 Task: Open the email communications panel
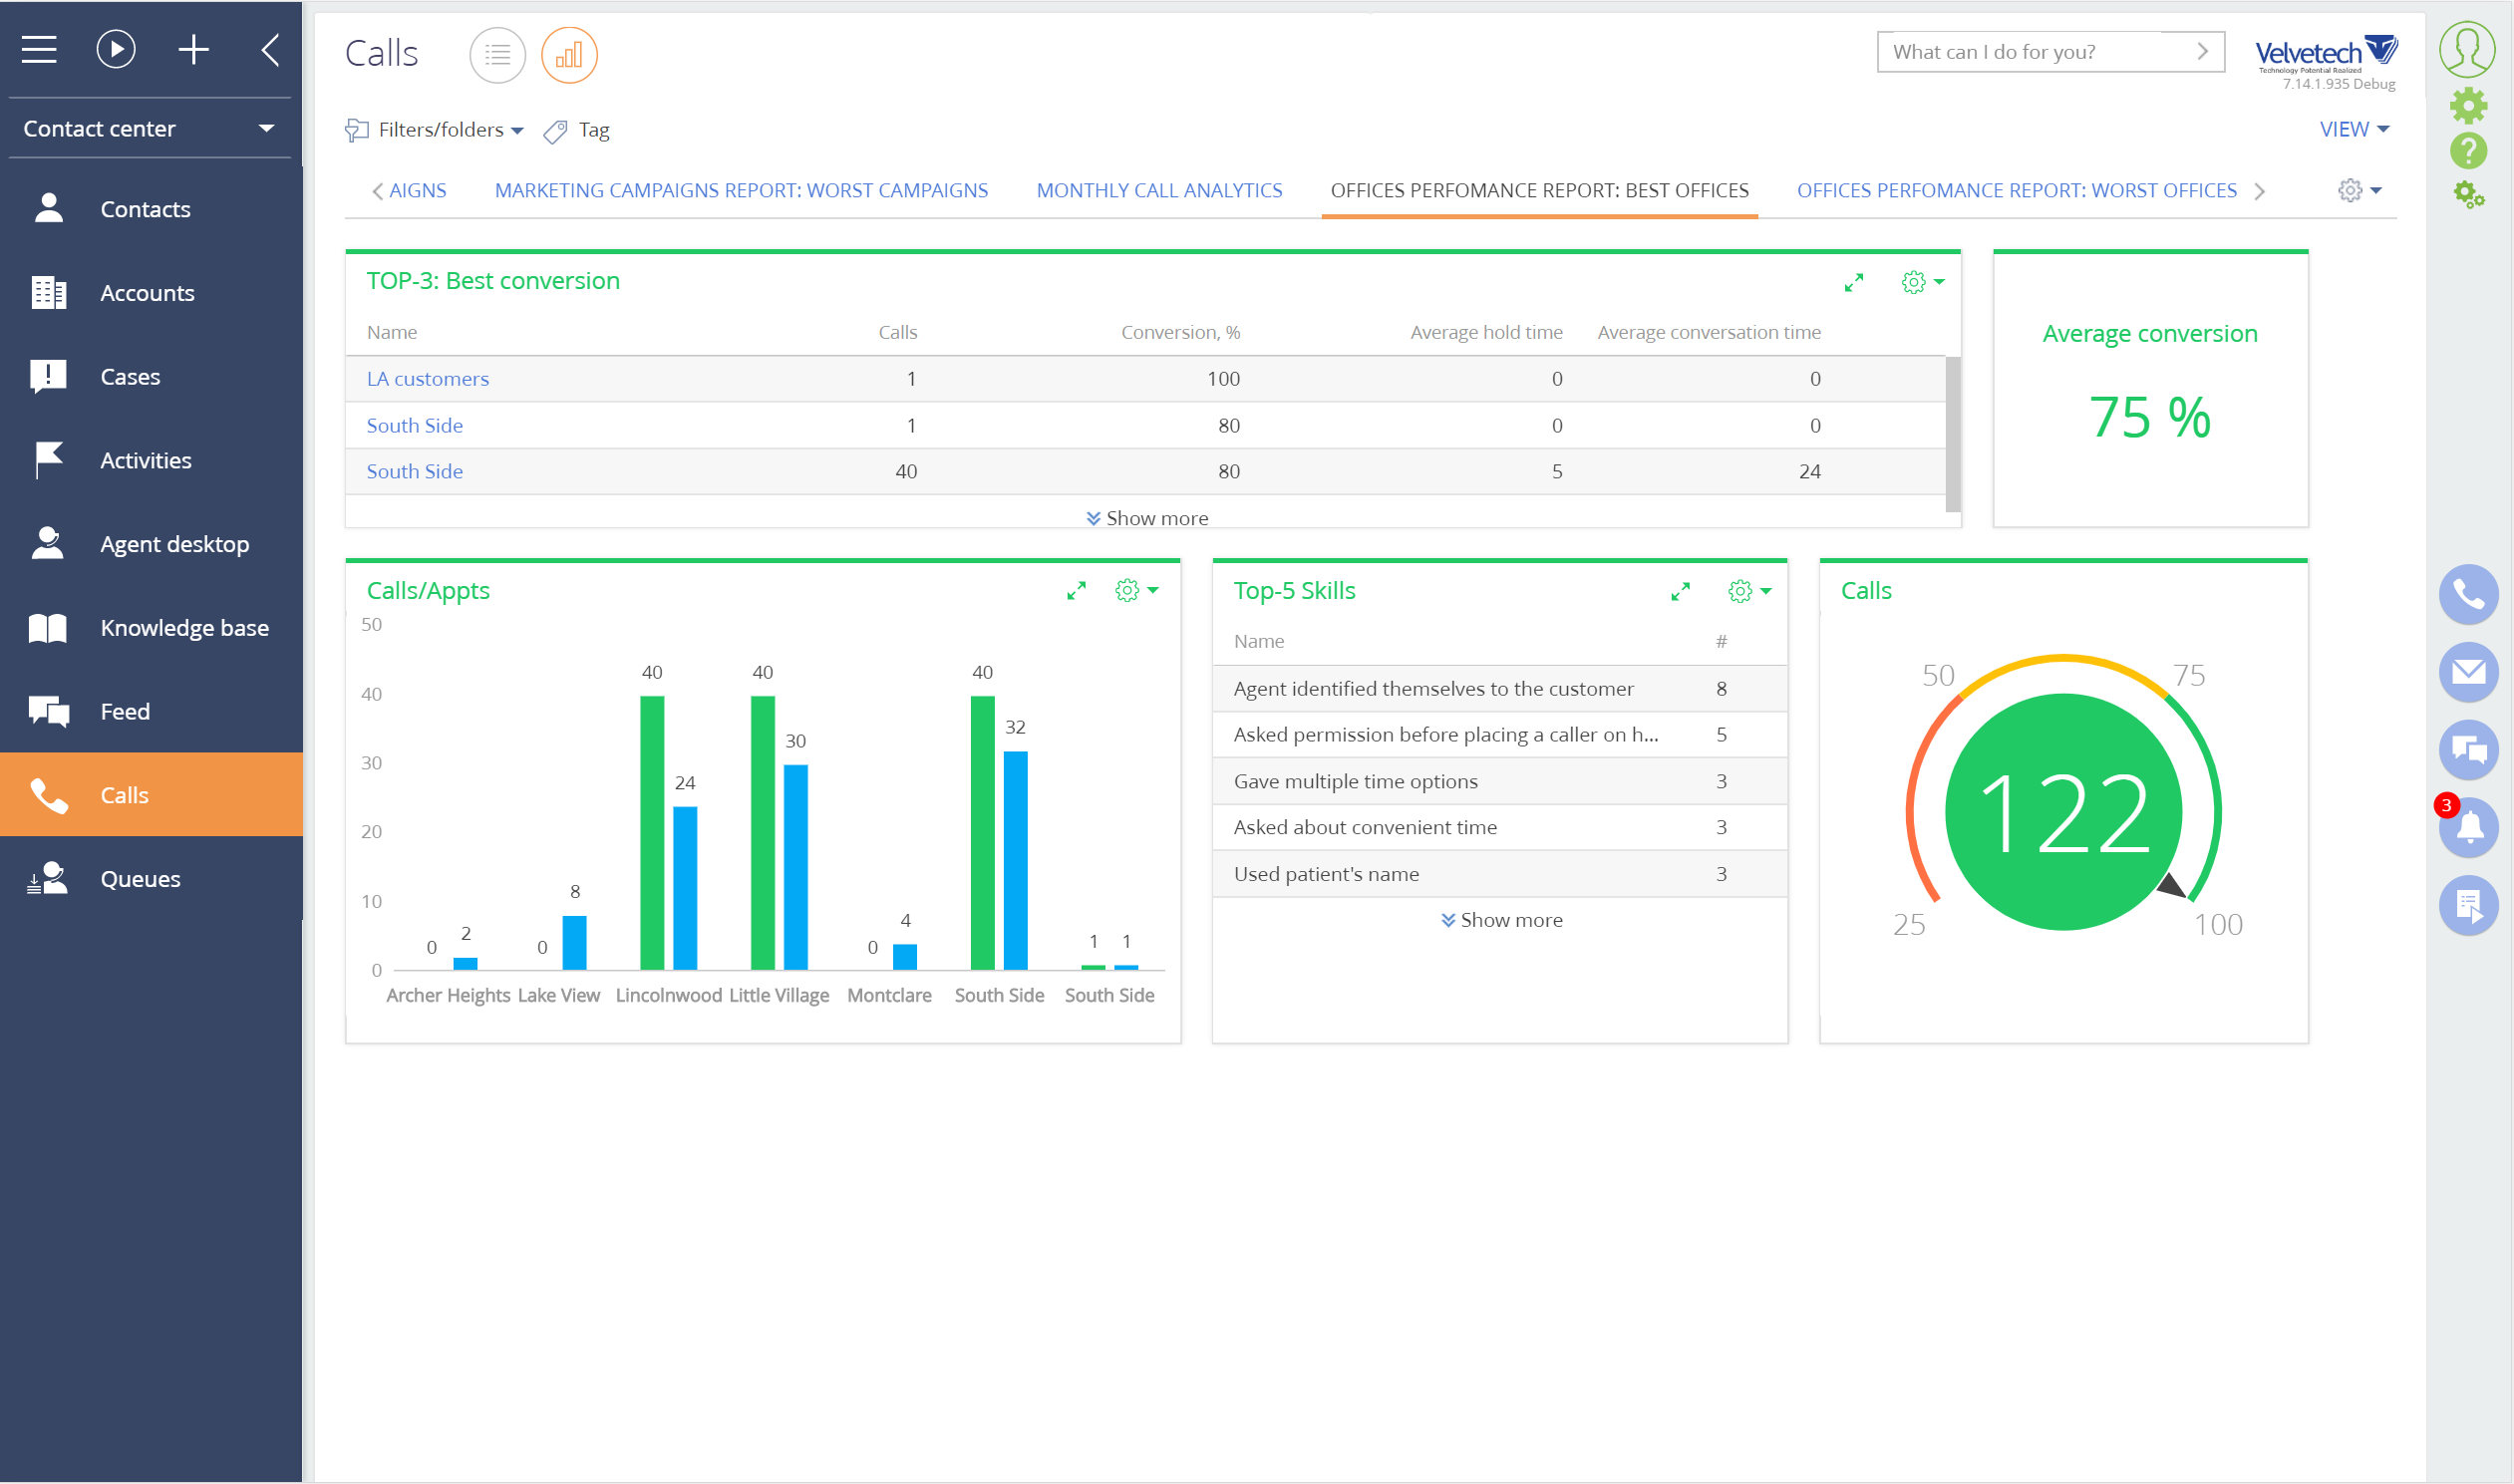2468,672
